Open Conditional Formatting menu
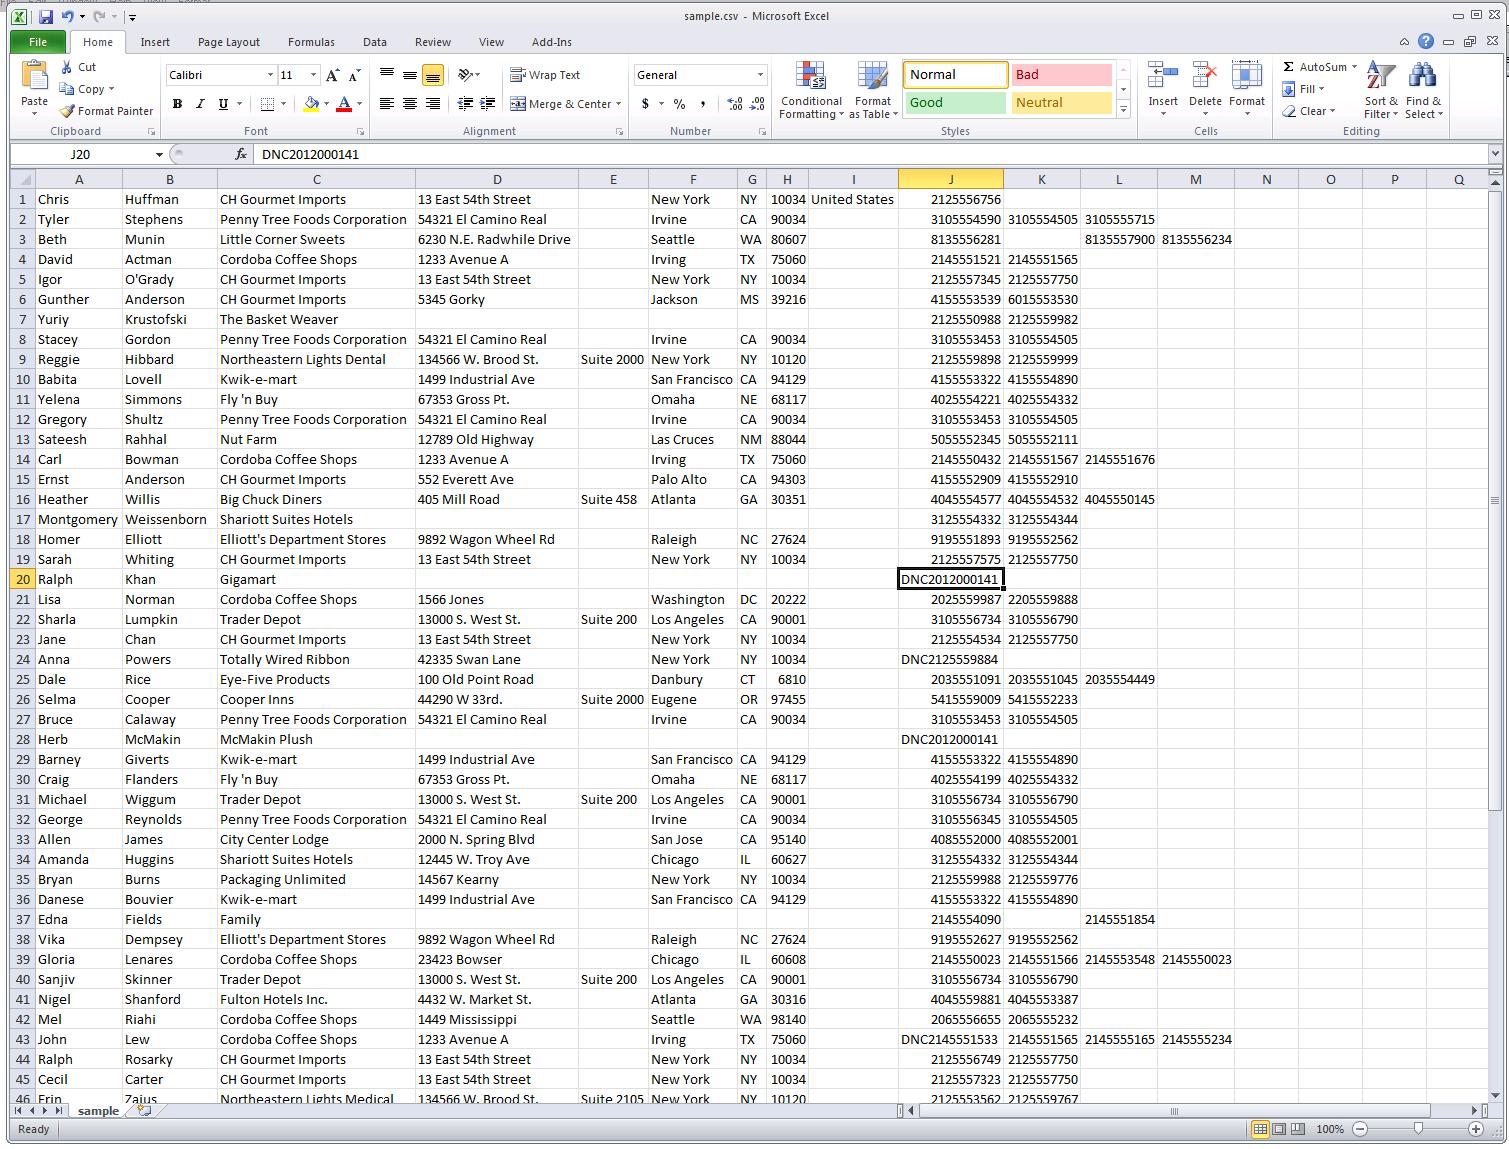The image size is (1509, 1149). [811, 91]
